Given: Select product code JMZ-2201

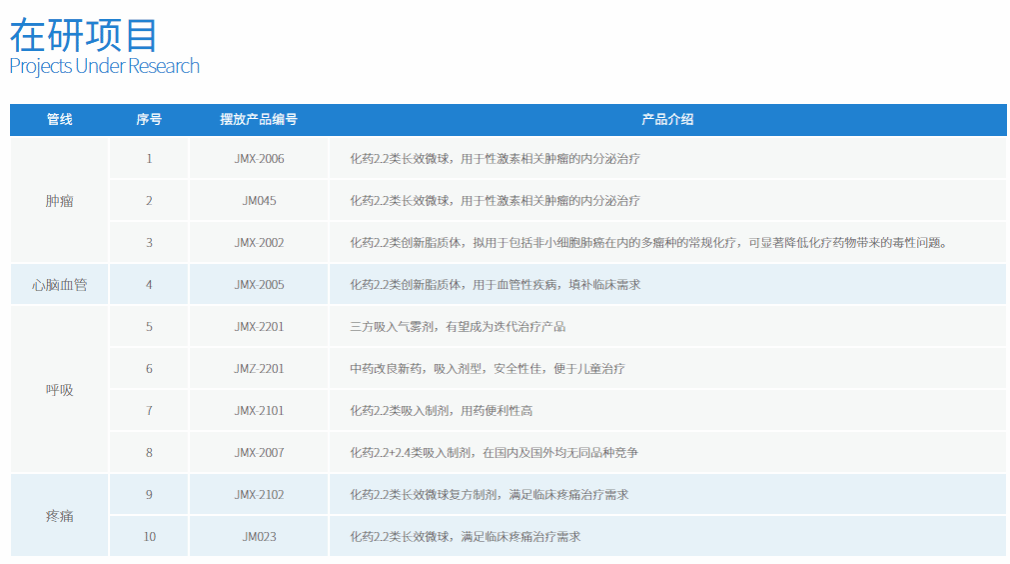Looking at the screenshot, I should click(259, 369).
